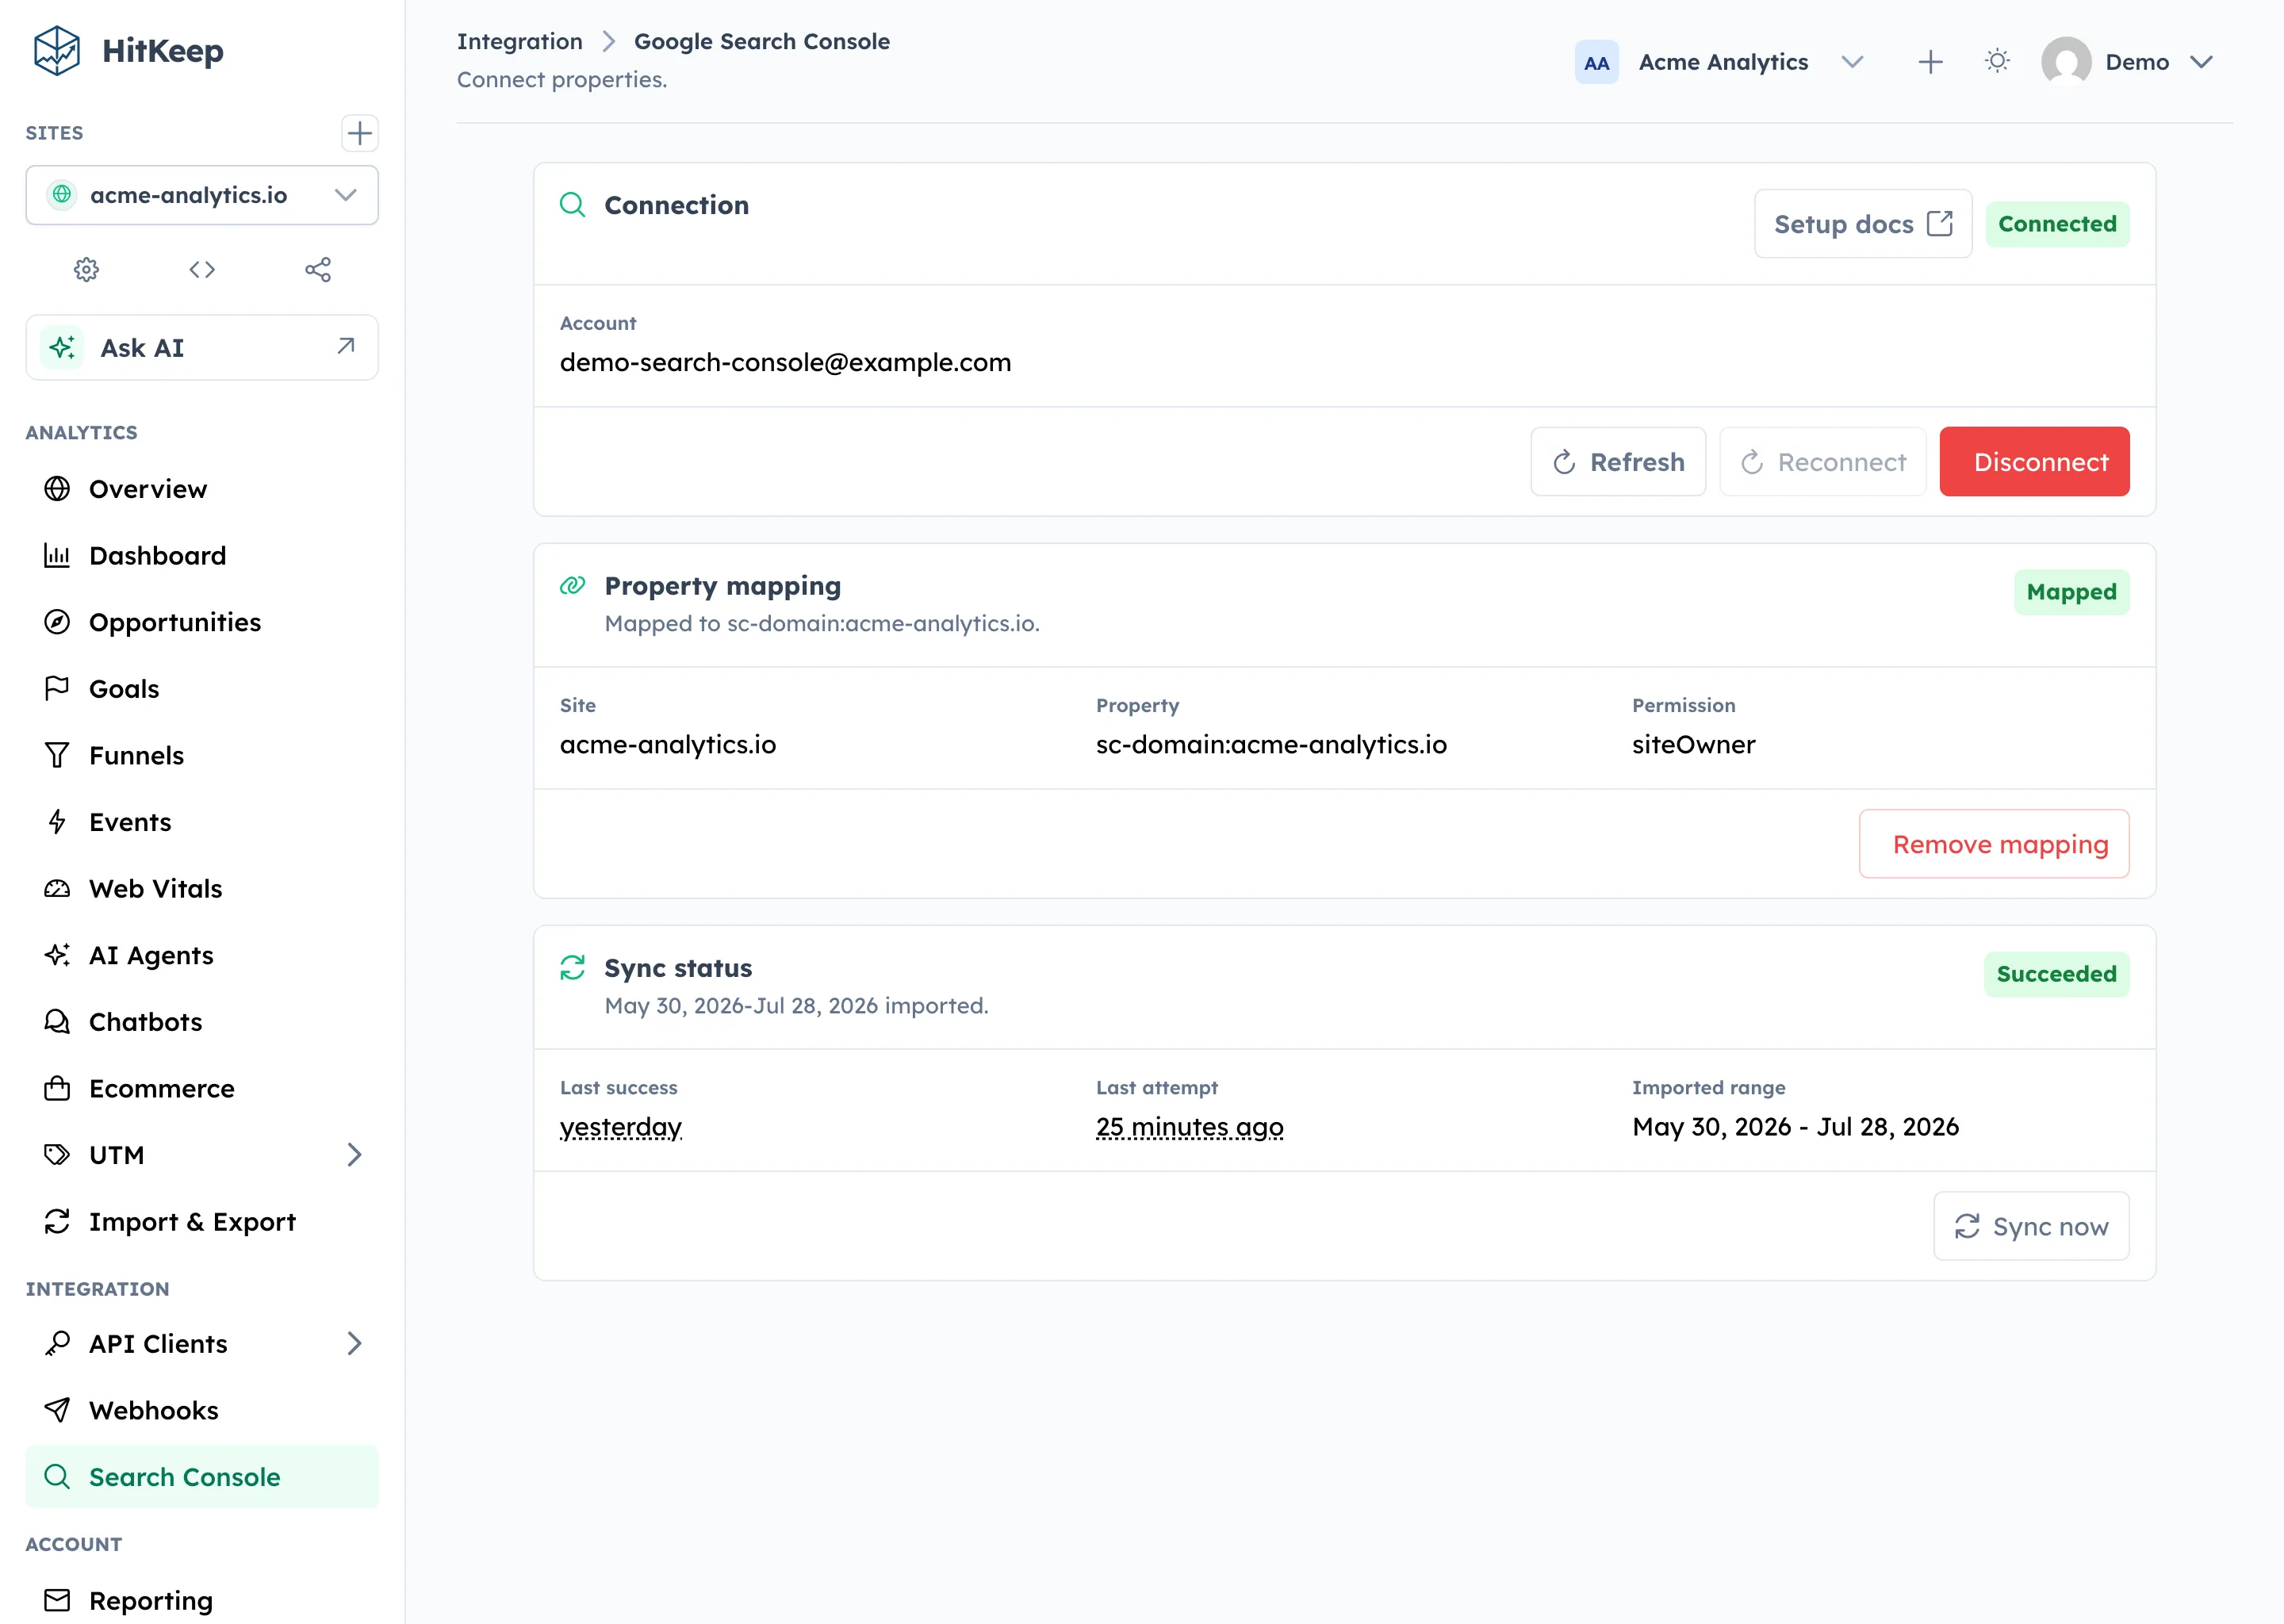Remove the property mapping
This screenshot has width=2284, height=1624.
pyautogui.click(x=1994, y=844)
